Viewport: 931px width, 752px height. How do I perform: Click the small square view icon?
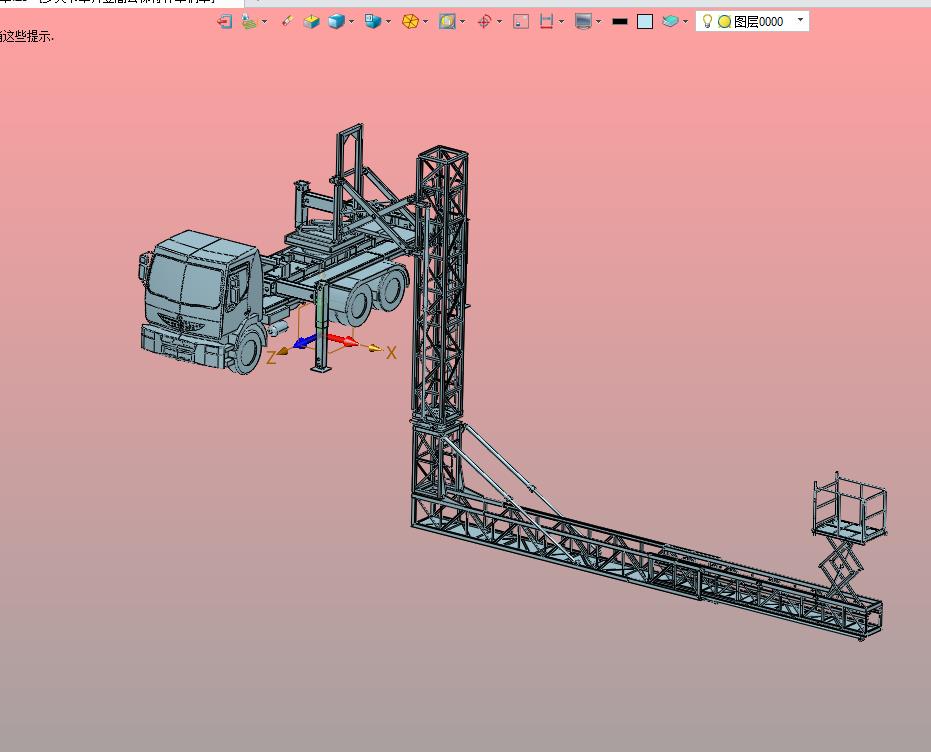pos(520,21)
